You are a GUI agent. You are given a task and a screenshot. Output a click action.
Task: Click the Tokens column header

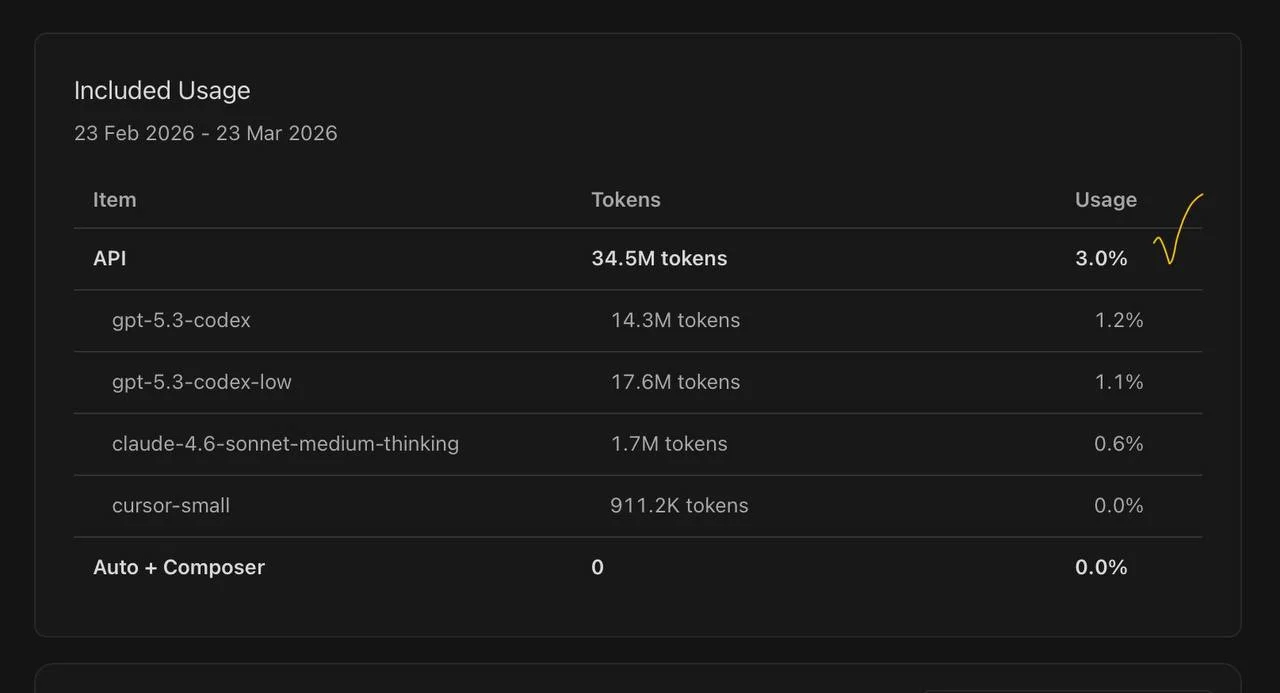click(625, 199)
